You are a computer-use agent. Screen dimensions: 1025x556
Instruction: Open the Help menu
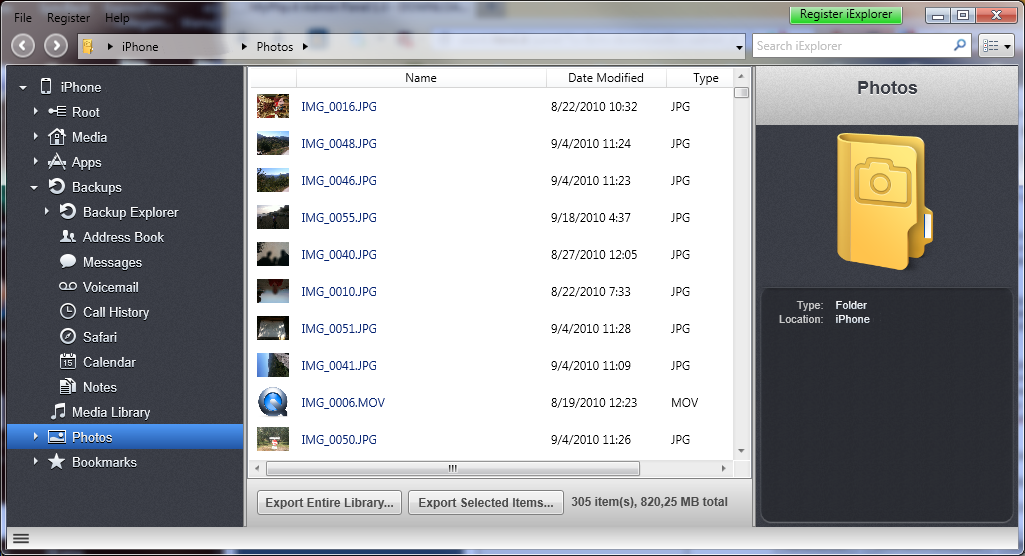point(117,18)
